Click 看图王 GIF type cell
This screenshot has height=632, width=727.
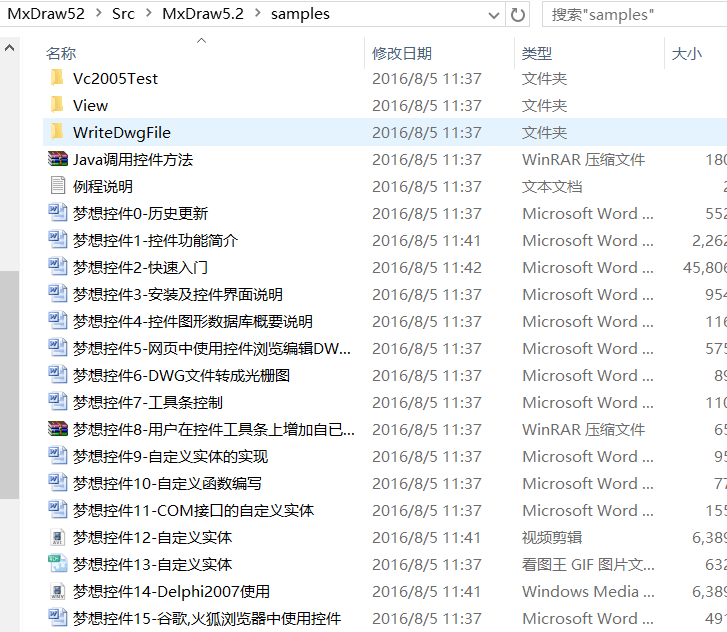(588, 564)
